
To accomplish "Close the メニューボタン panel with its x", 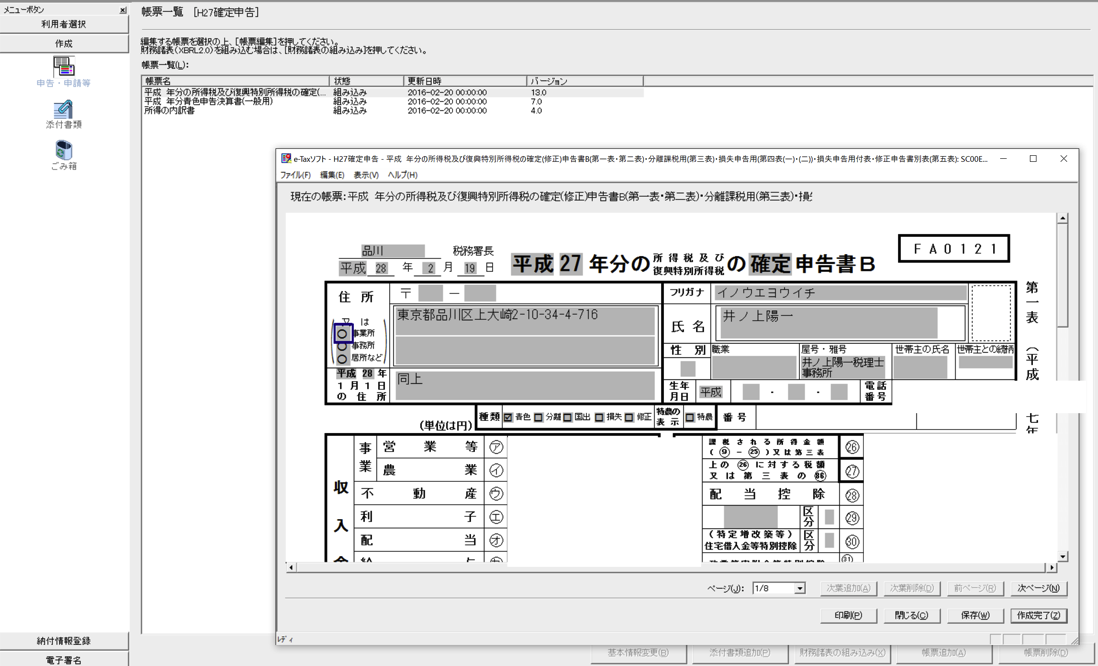I will 123,11.
